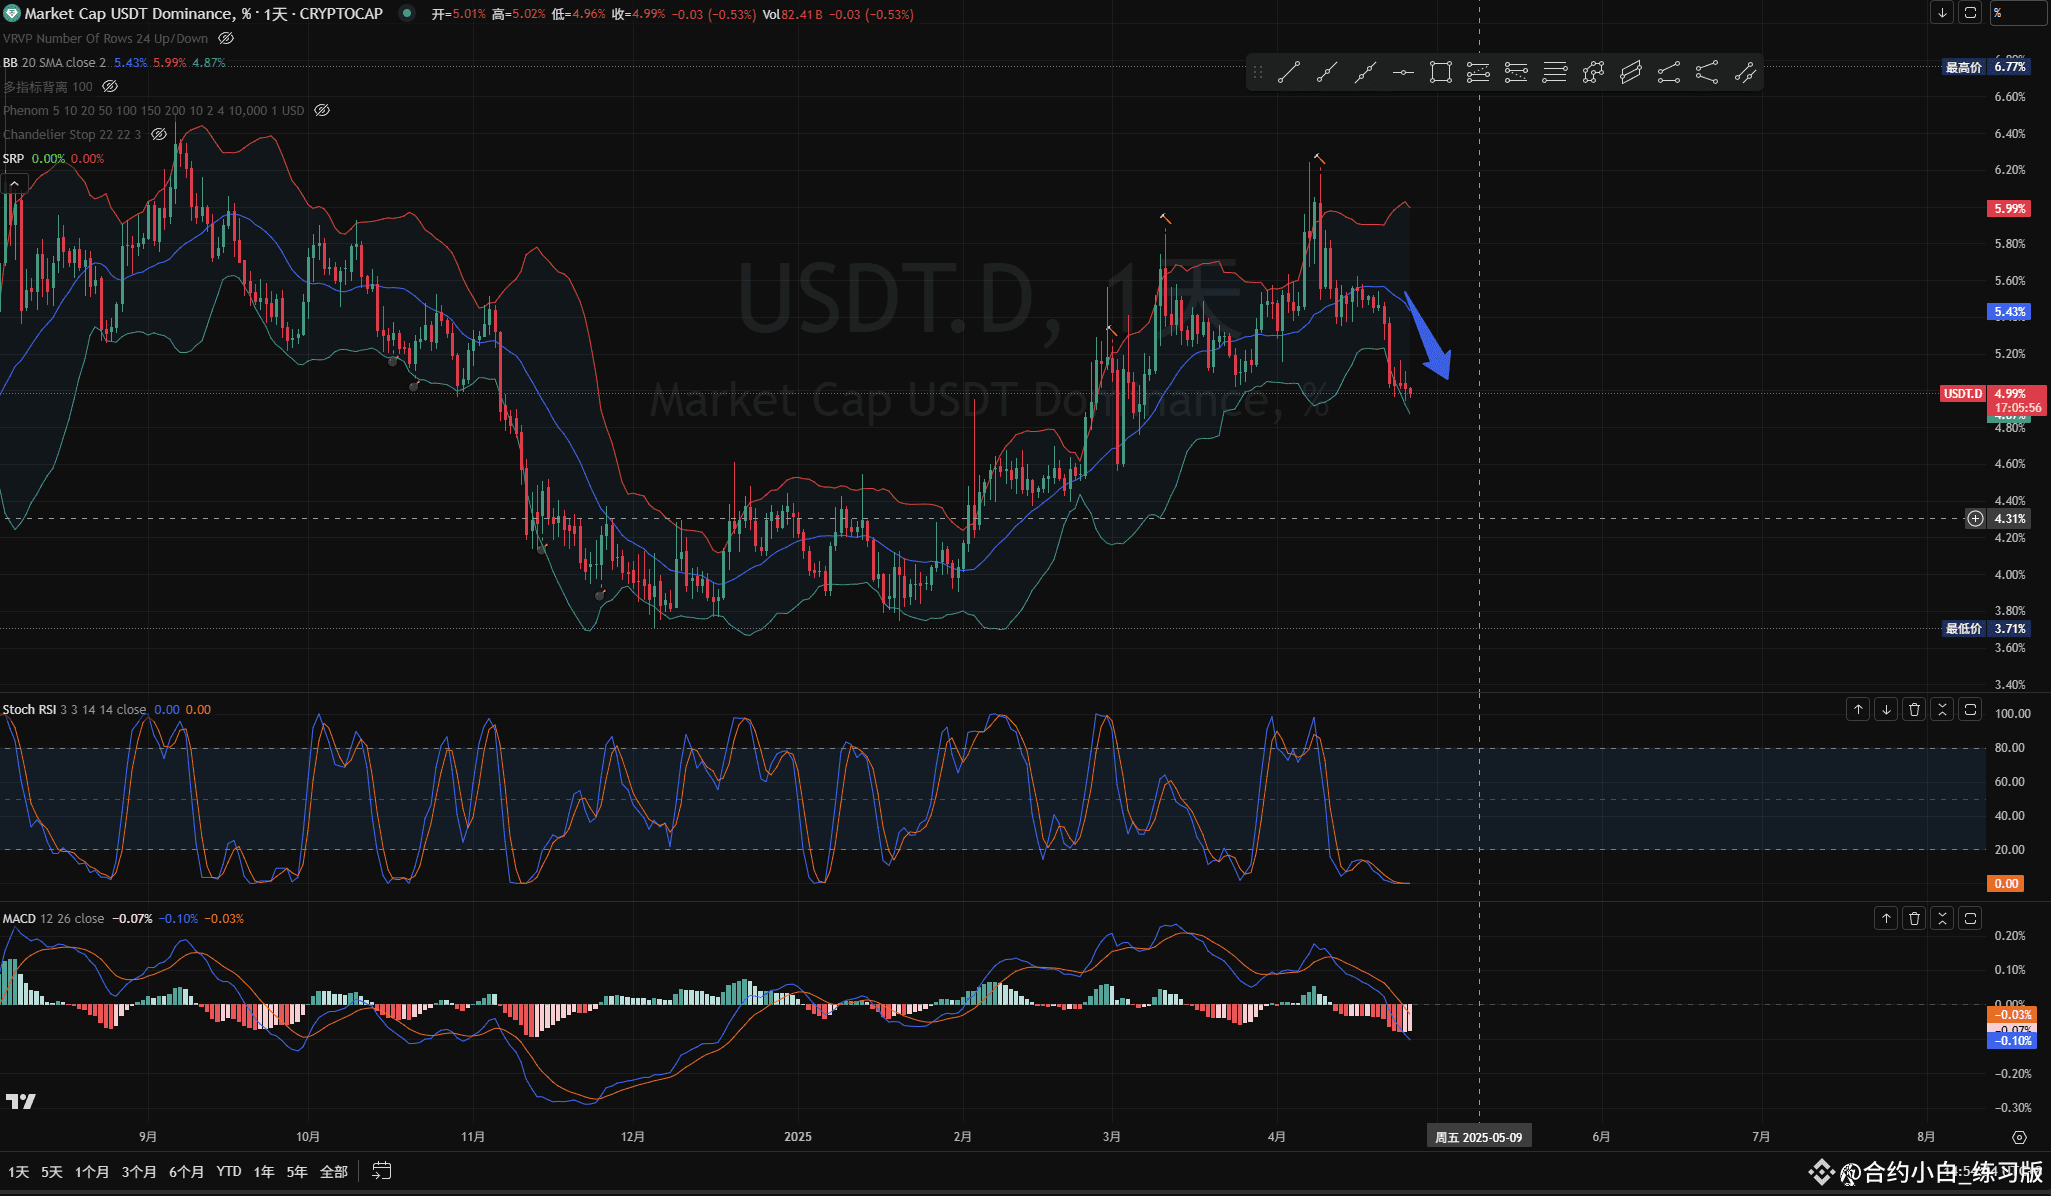Click the red 5.99% upper band label

pyautogui.click(x=2009, y=208)
